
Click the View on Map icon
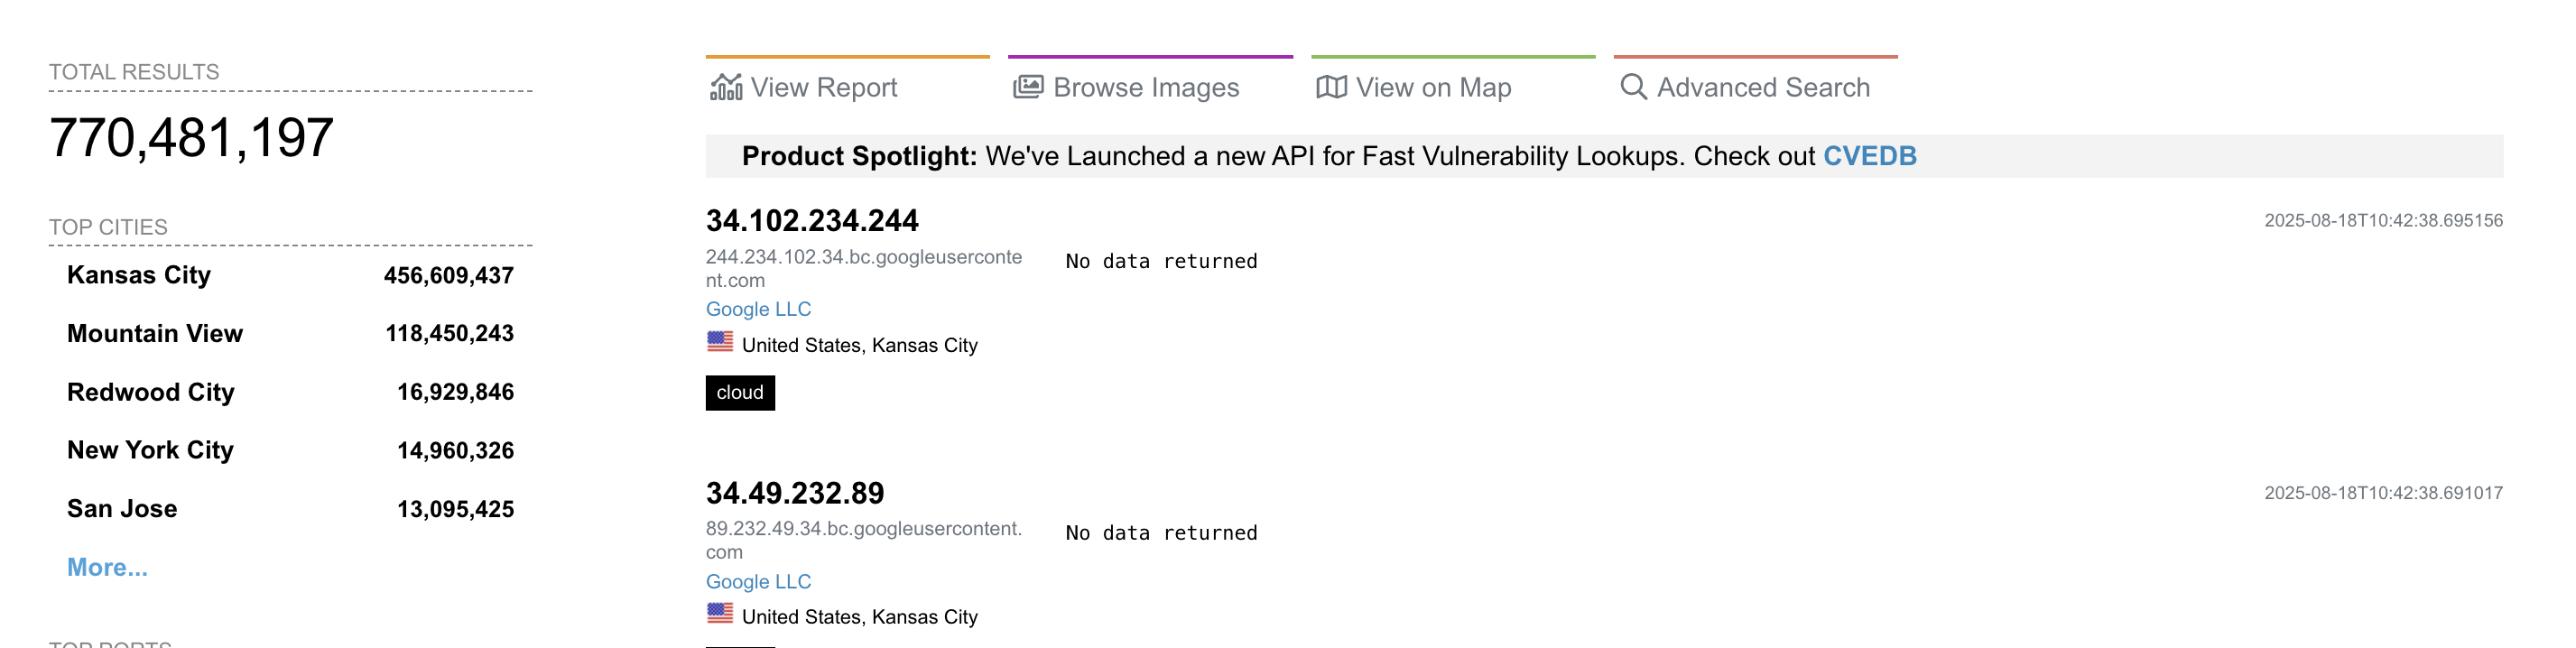click(x=1331, y=88)
